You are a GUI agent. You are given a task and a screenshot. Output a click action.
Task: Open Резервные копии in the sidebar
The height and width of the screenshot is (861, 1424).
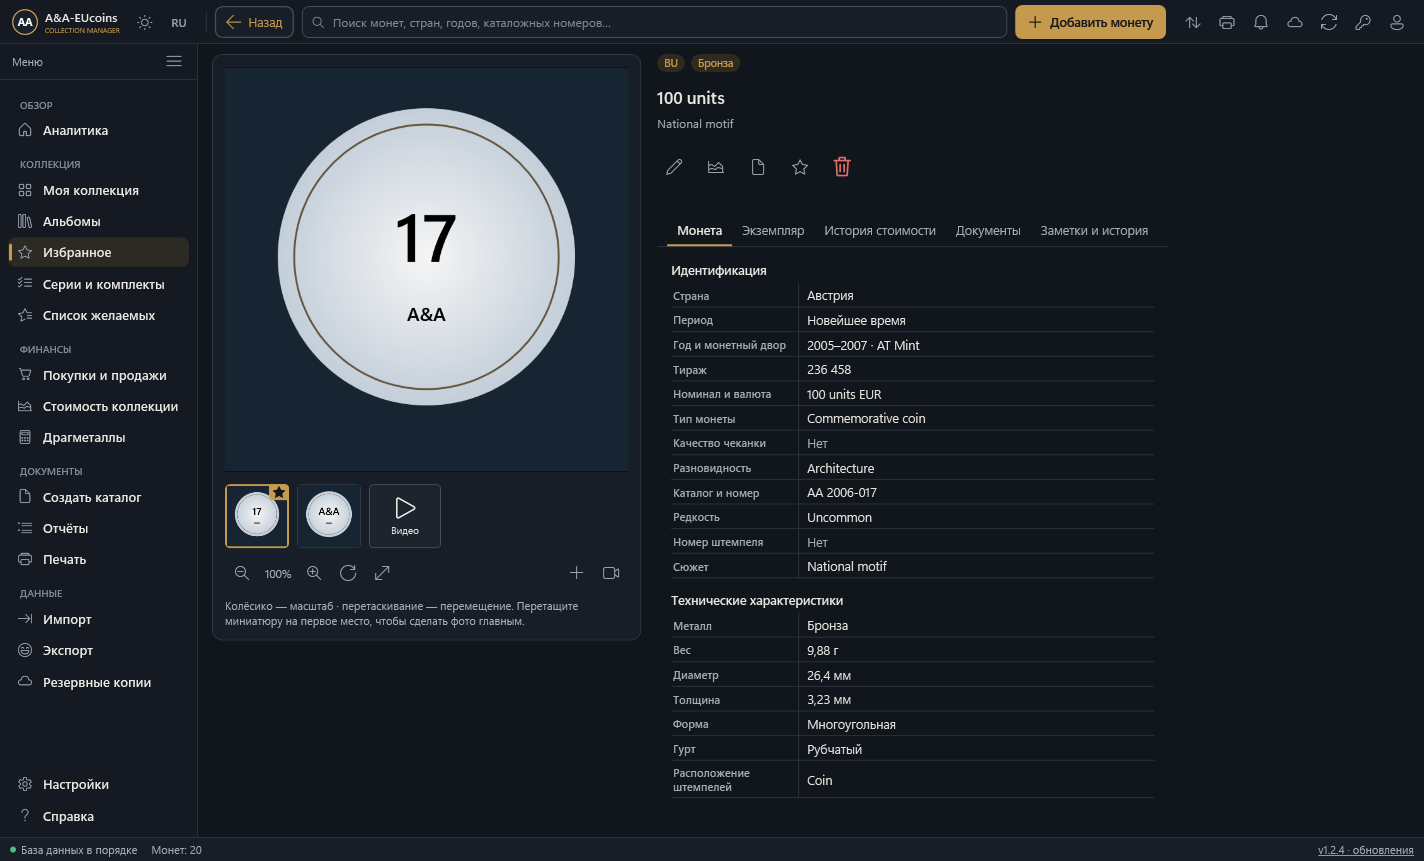click(x=98, y=682)
